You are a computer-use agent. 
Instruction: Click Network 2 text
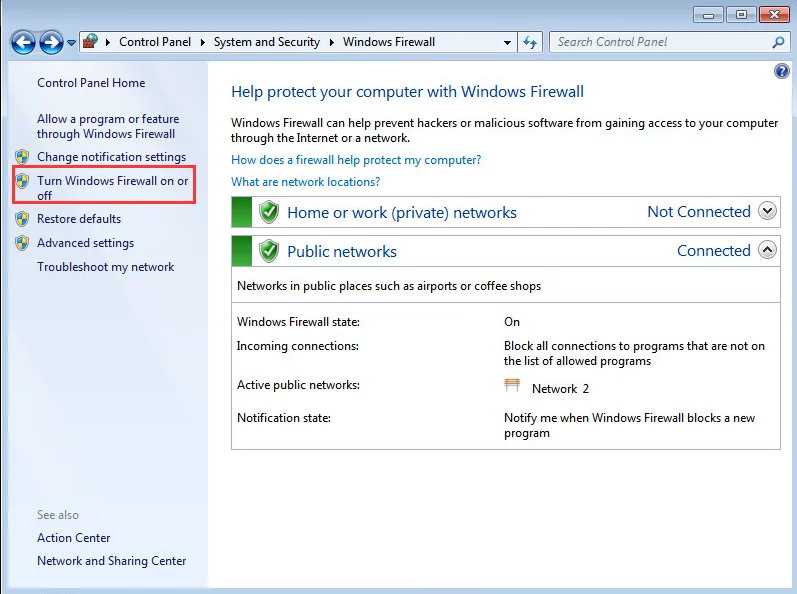point(560,389)
